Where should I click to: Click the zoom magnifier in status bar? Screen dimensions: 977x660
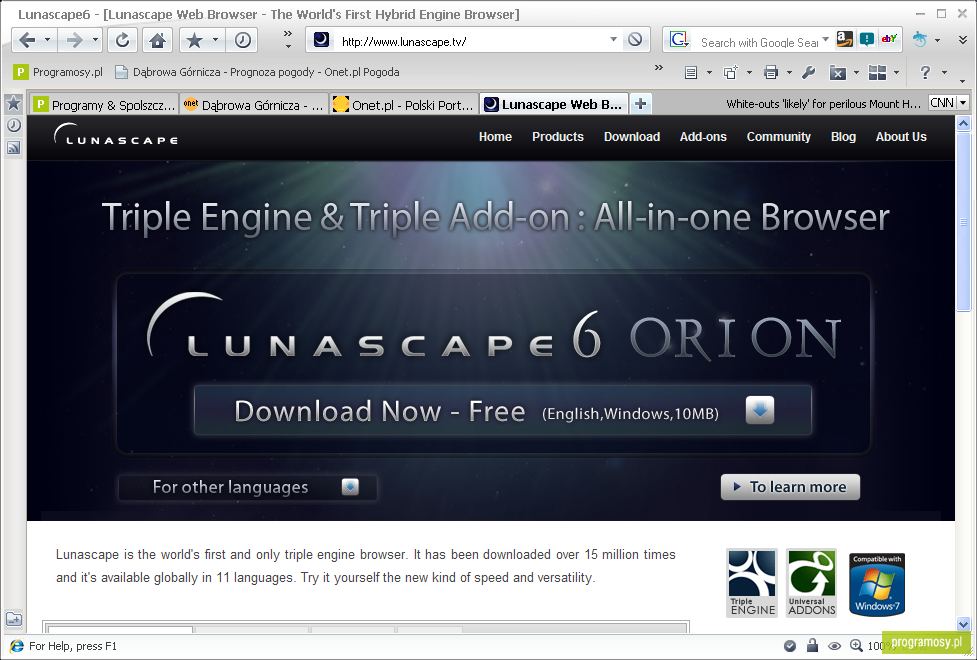pyautogui.click(x=857, y=646)
